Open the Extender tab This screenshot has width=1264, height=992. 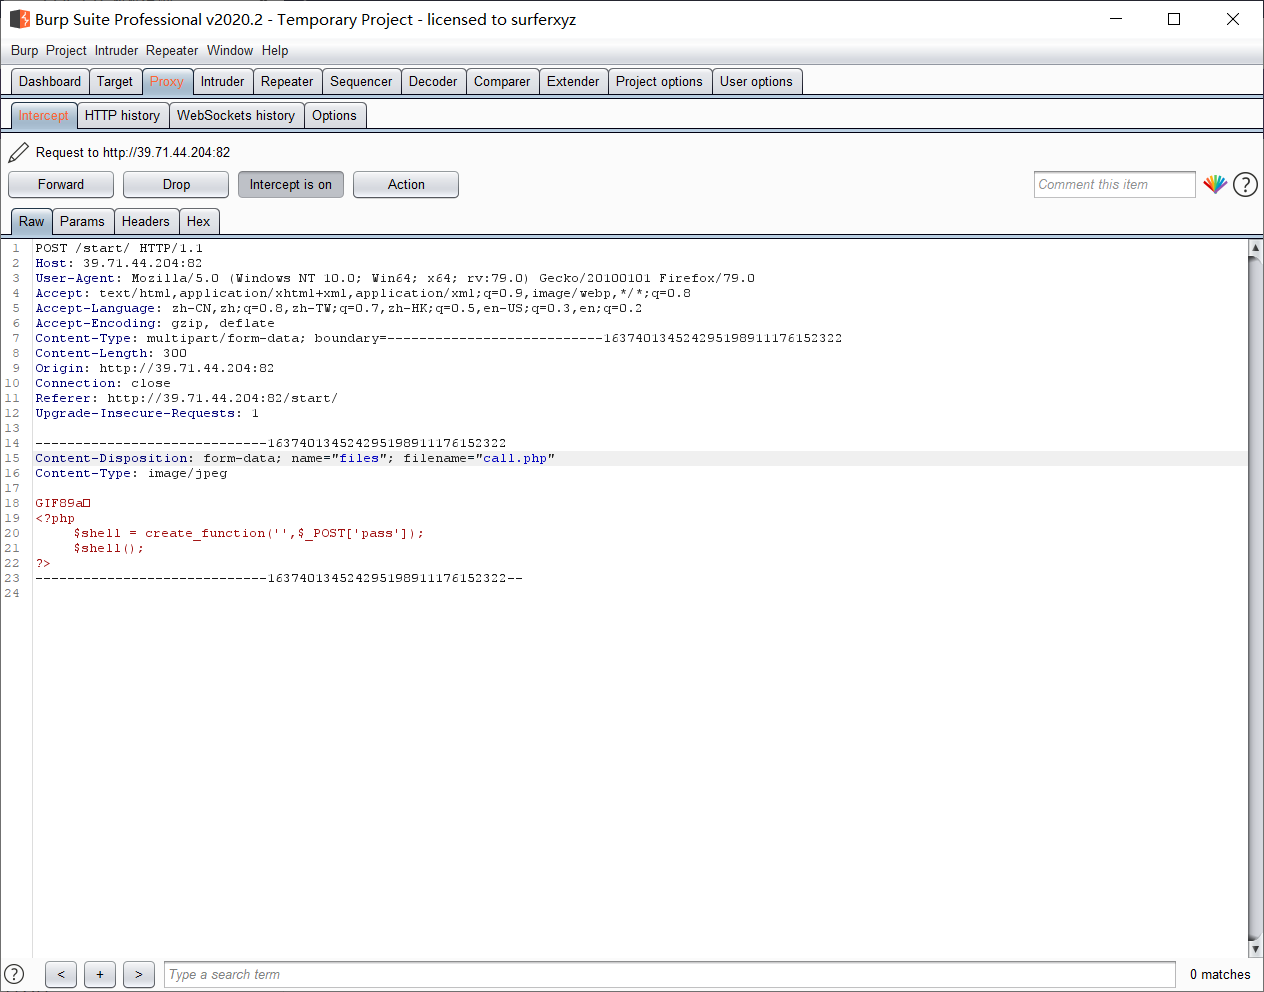coord(573,82)
